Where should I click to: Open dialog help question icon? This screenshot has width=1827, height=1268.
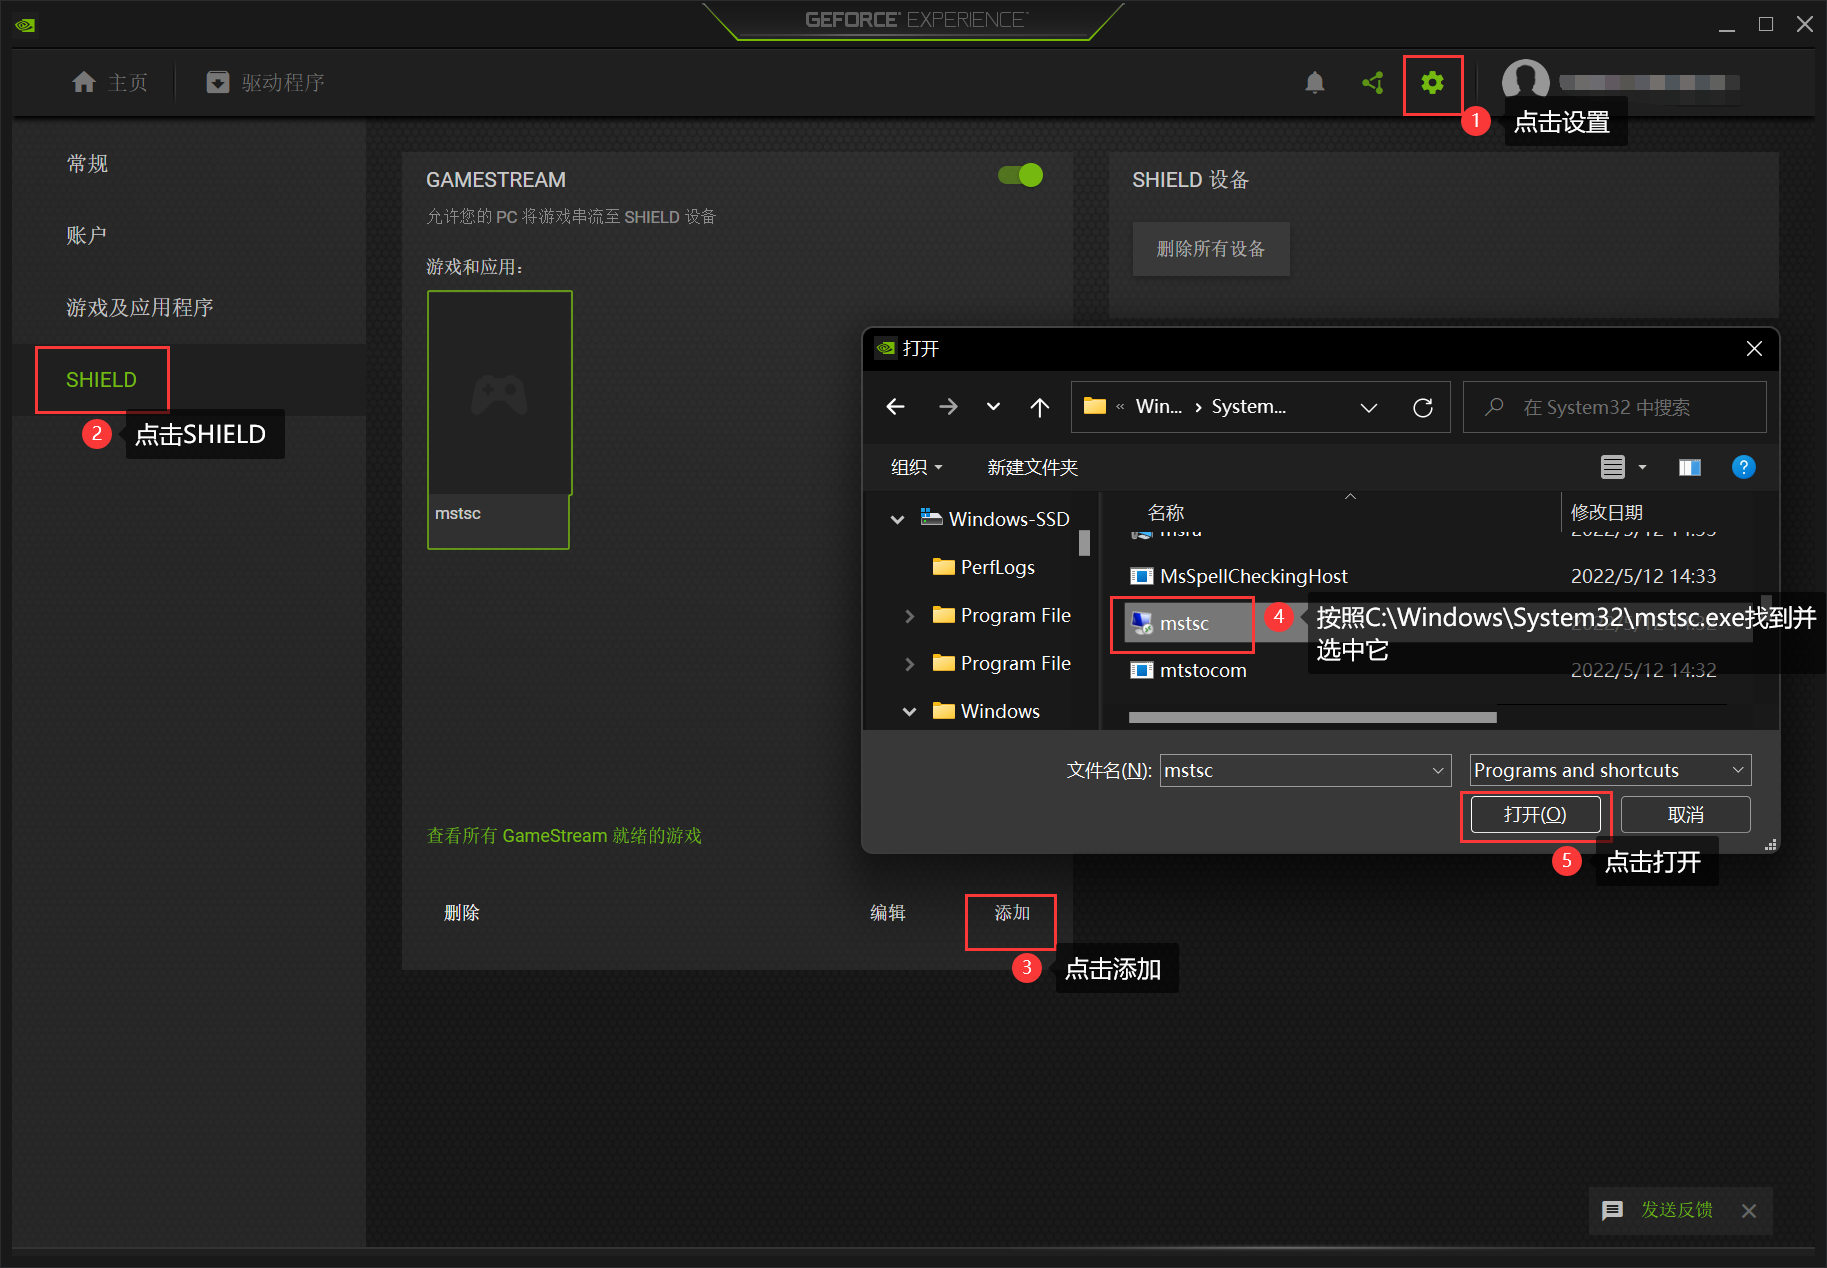[1743, 467]
